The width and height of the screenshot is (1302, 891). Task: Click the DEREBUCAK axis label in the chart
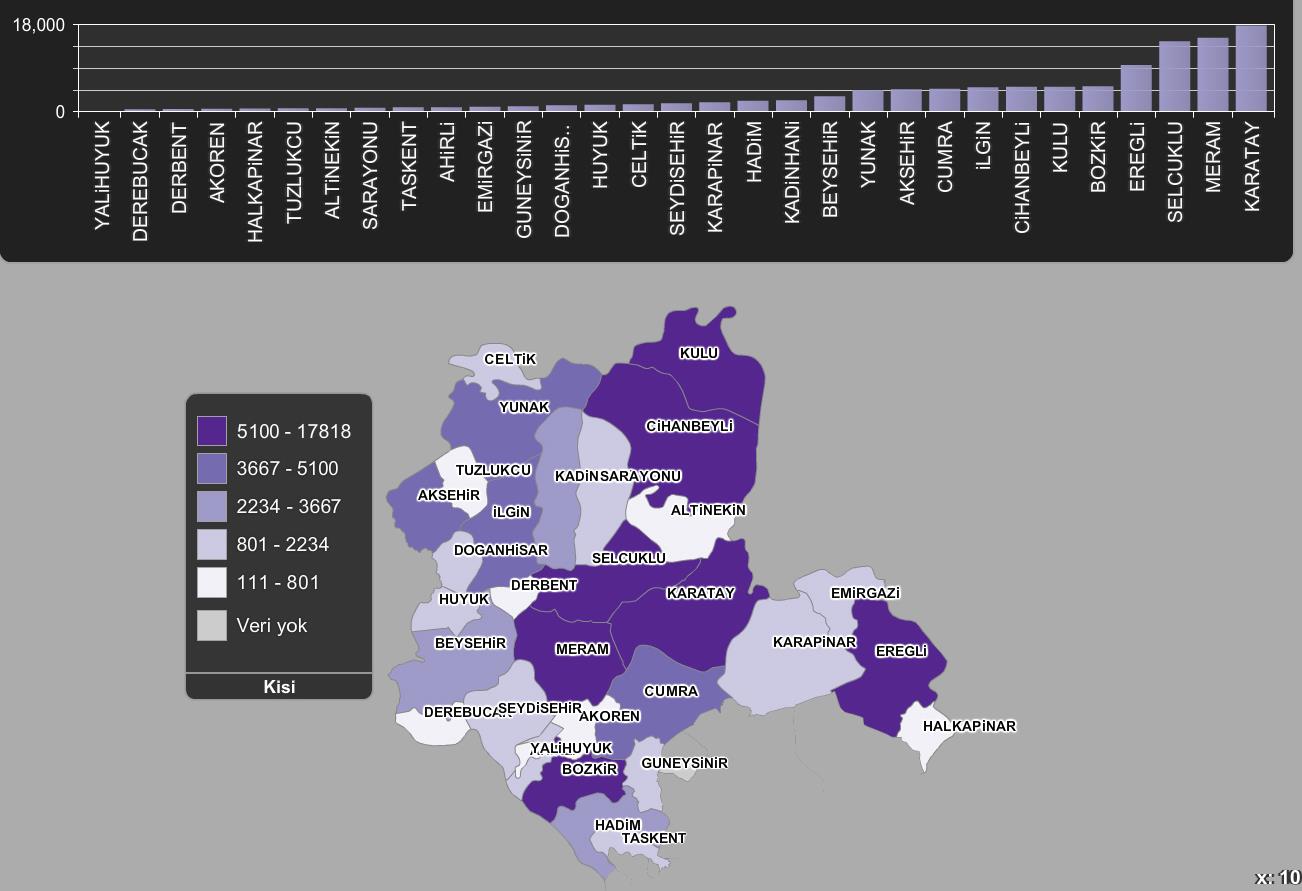(140, 181)
